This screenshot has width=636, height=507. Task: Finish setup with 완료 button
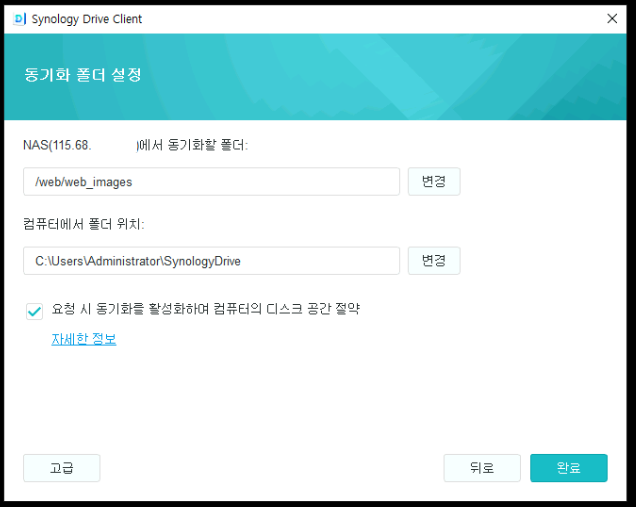pyautogui.click(x=569, y=468)
